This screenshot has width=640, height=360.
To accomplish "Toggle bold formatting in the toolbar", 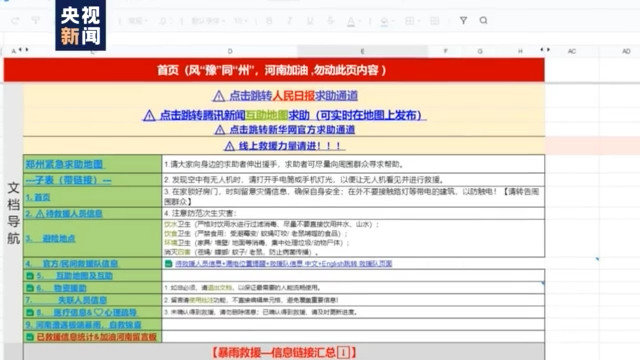I will (x=269, y=20).
